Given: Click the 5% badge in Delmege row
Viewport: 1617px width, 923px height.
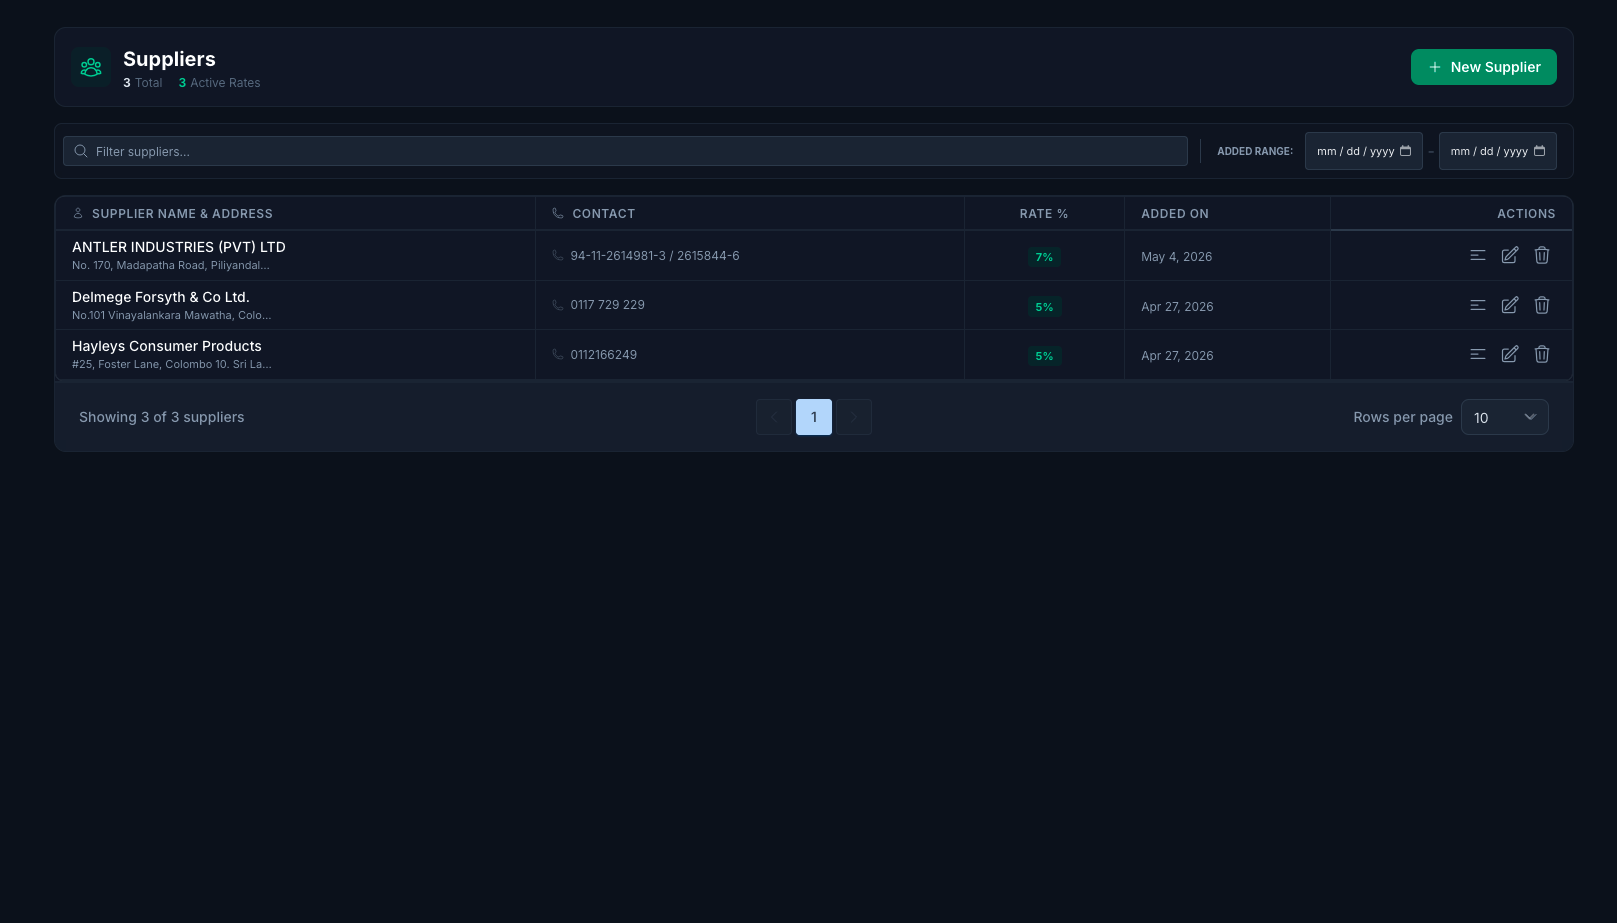Looking at the screenshot, I should (1044, 307).
